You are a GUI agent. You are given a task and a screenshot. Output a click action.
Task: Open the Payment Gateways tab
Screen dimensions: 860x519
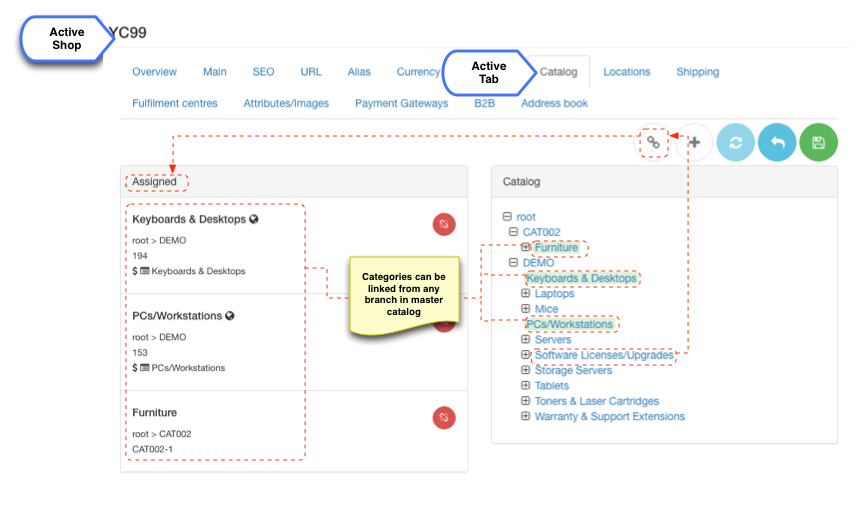401,103
